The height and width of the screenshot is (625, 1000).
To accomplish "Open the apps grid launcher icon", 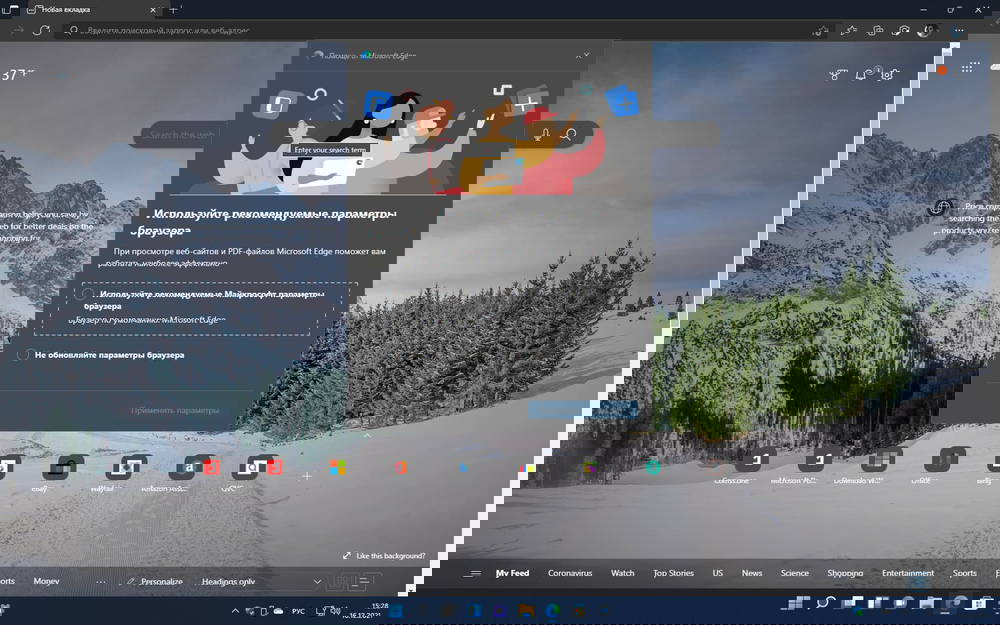I will coord(971,68).
